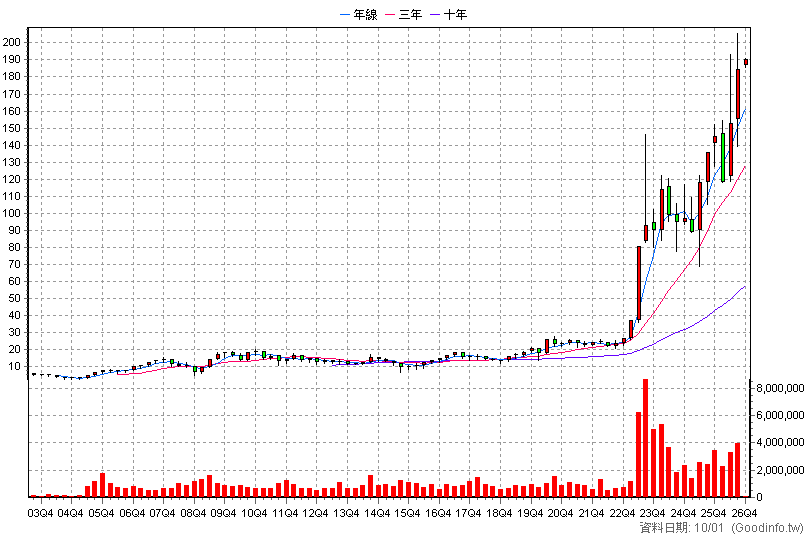Click the end of the pink three-year line
The image size is (808, 540).
[x=745, y=166]
